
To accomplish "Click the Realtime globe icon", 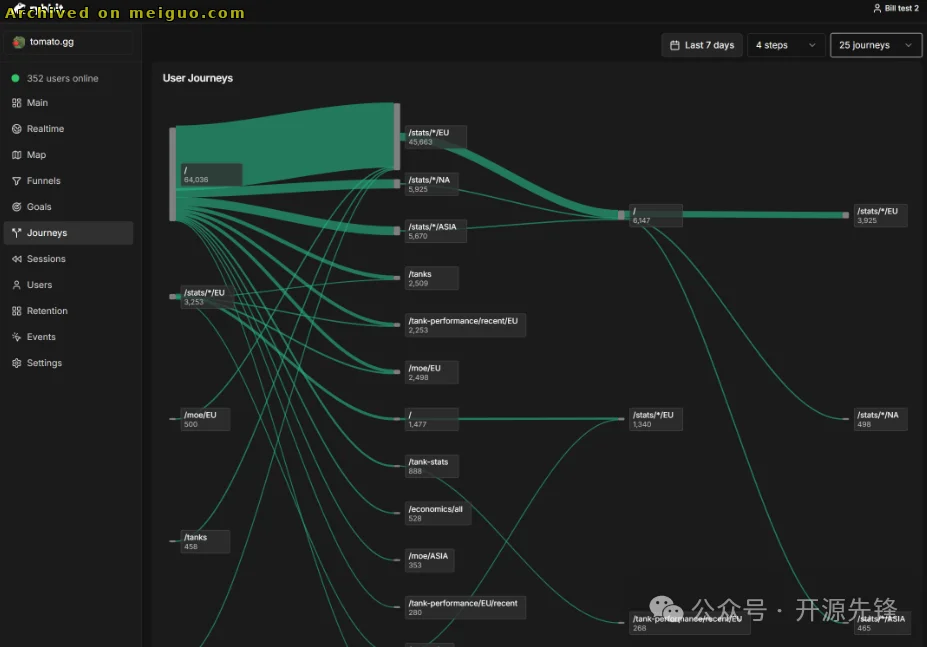I will tap(16, 129).
